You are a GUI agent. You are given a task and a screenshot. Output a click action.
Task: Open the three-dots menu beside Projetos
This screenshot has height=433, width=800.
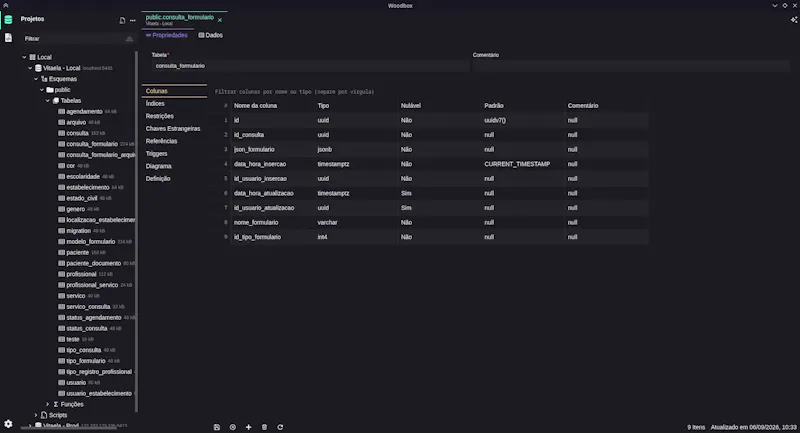(x=133, y=20)
